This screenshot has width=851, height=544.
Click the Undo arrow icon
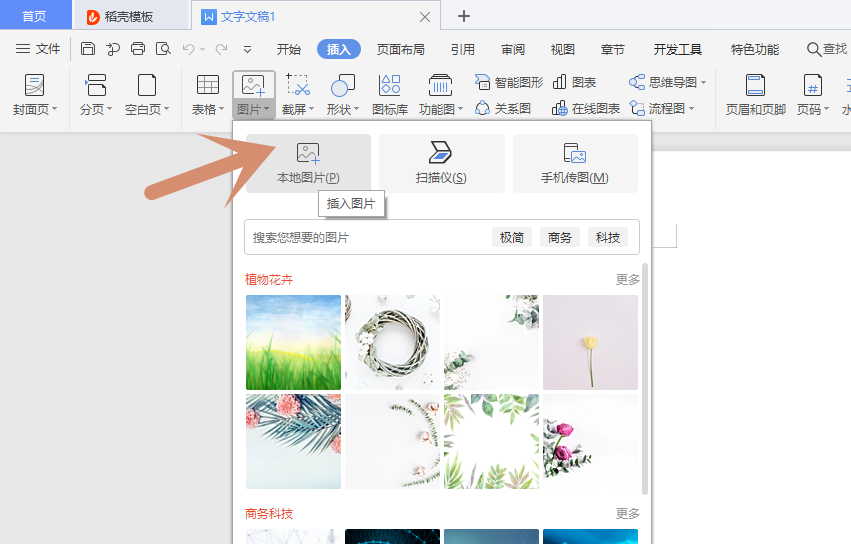click(x=188, y=49)
